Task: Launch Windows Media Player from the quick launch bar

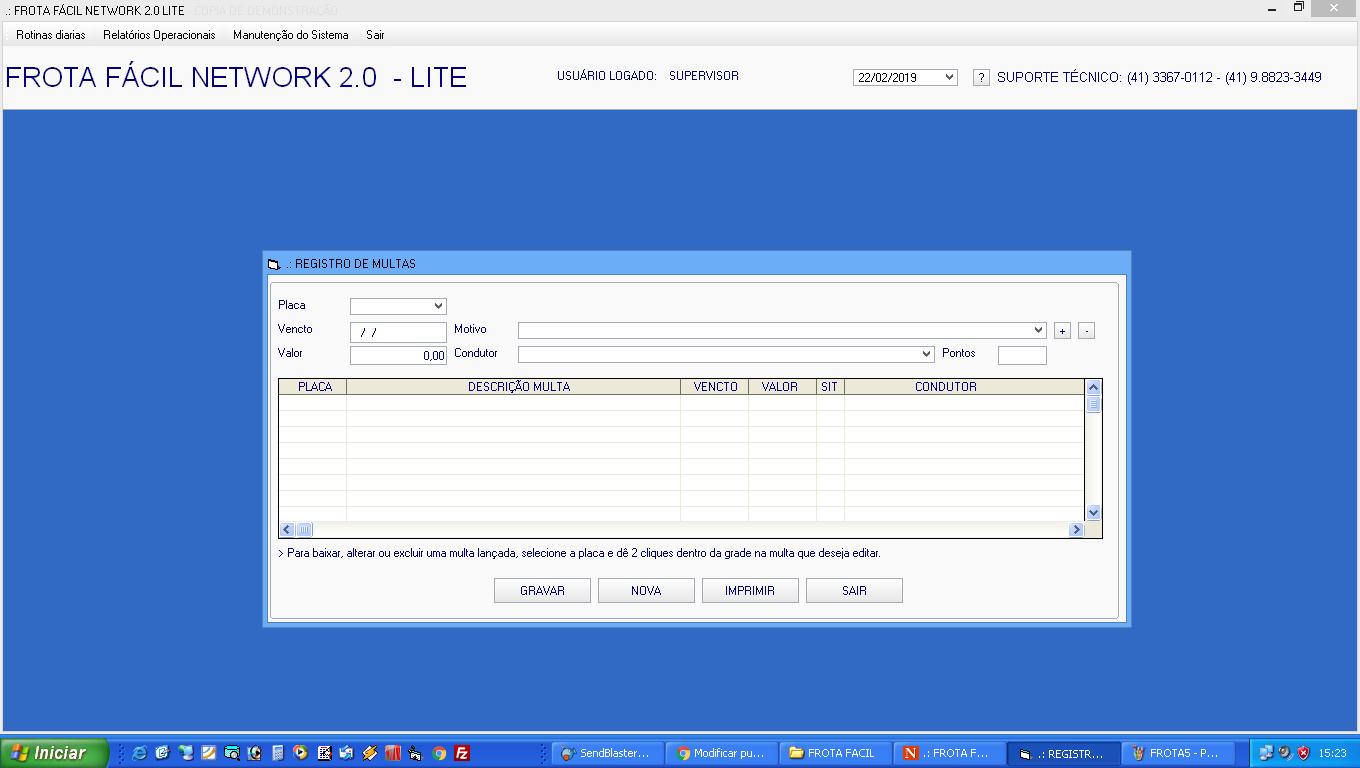Action: pos(300,753)
